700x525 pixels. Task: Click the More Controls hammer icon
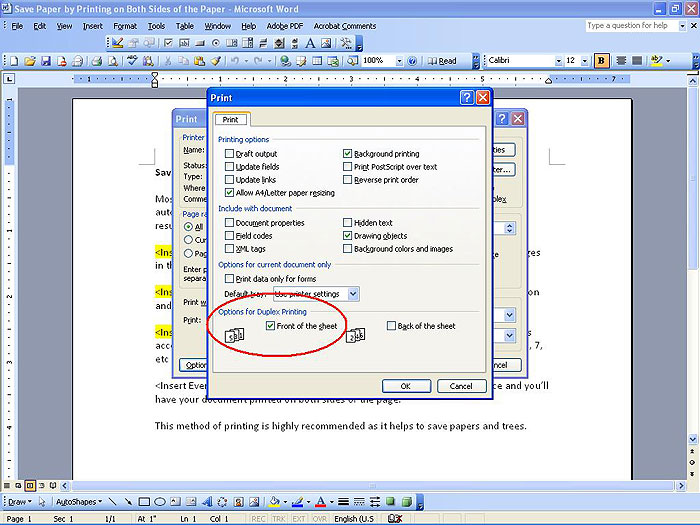(x=346, y=43)
